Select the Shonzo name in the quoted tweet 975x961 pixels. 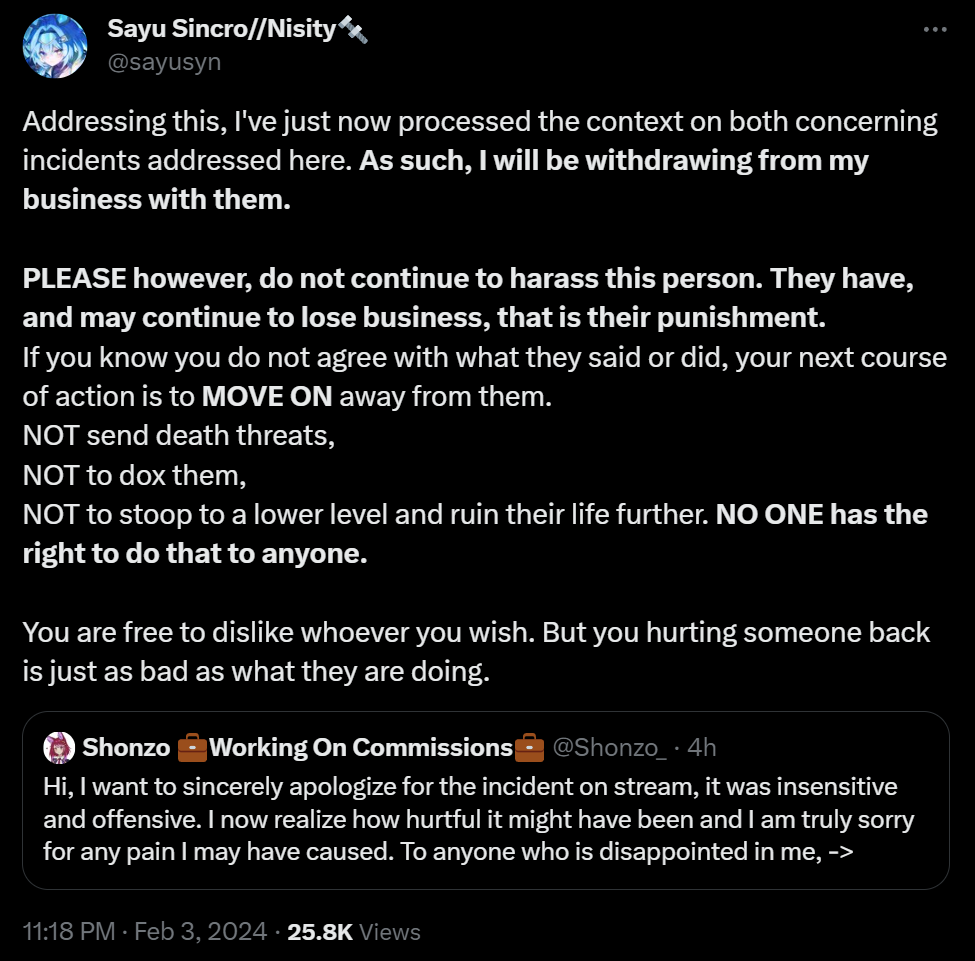(x=126, y=747)
